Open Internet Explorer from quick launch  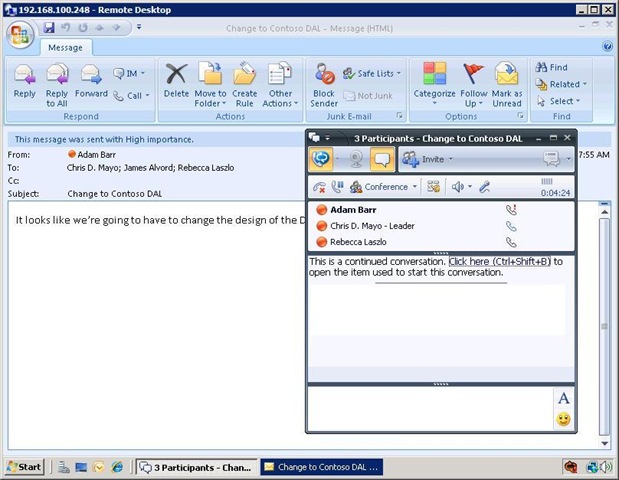pyautogui.click(x=117, y=467)
